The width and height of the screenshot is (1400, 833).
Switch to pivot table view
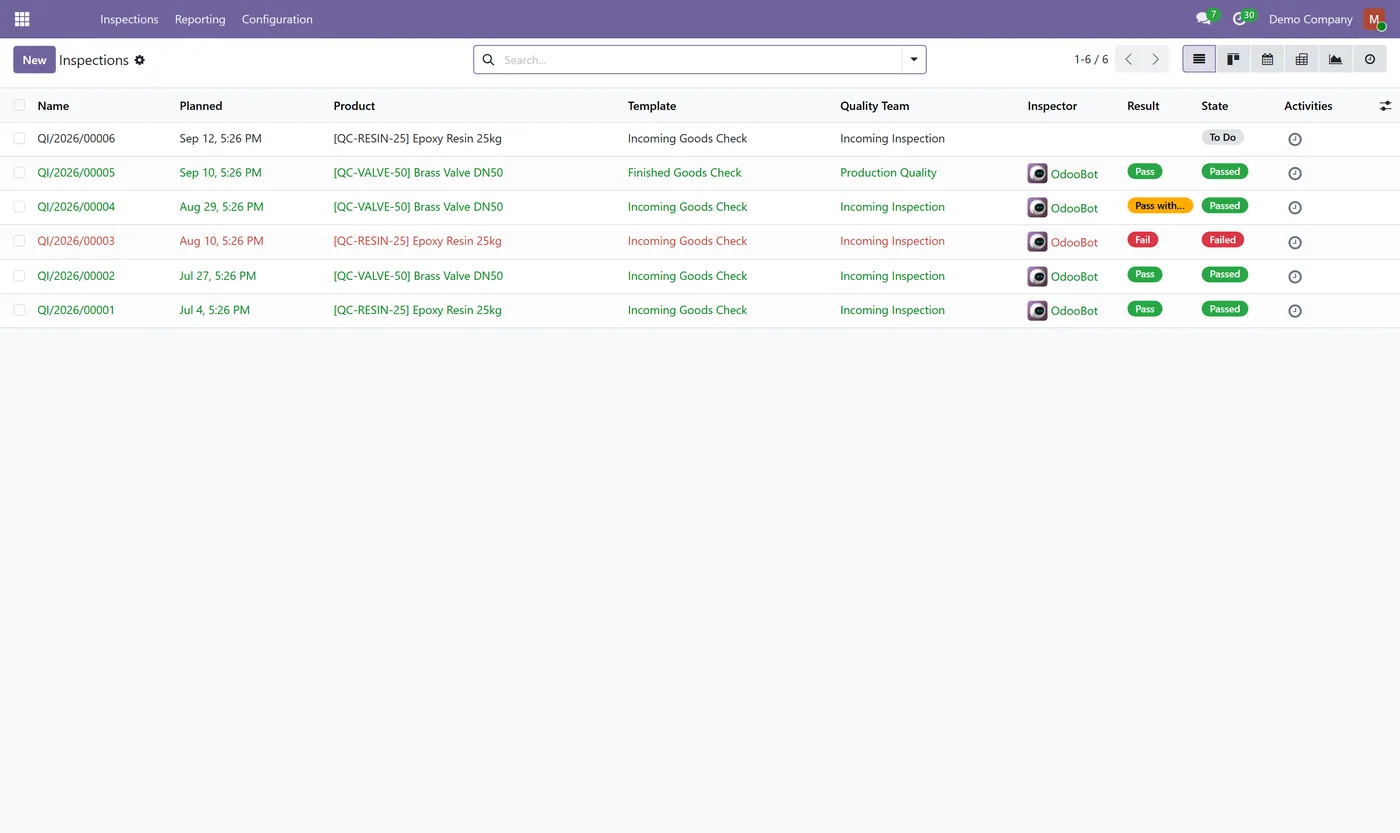[x=1301, y=59]
